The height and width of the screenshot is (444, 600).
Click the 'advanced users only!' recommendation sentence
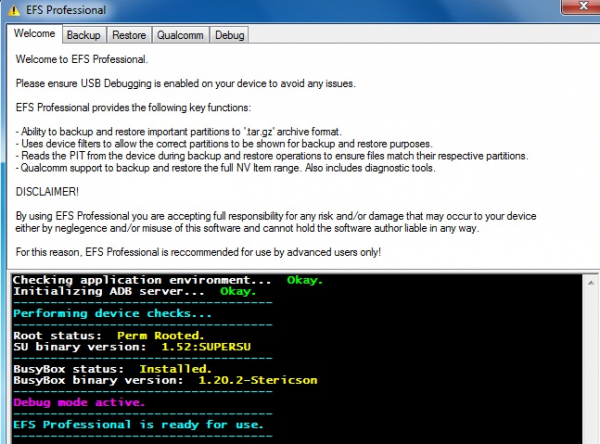click(x=198, y=252)
